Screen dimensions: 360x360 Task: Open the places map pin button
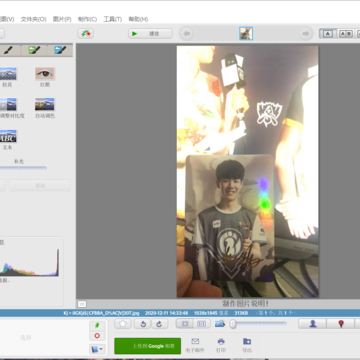tap(341, 324)
